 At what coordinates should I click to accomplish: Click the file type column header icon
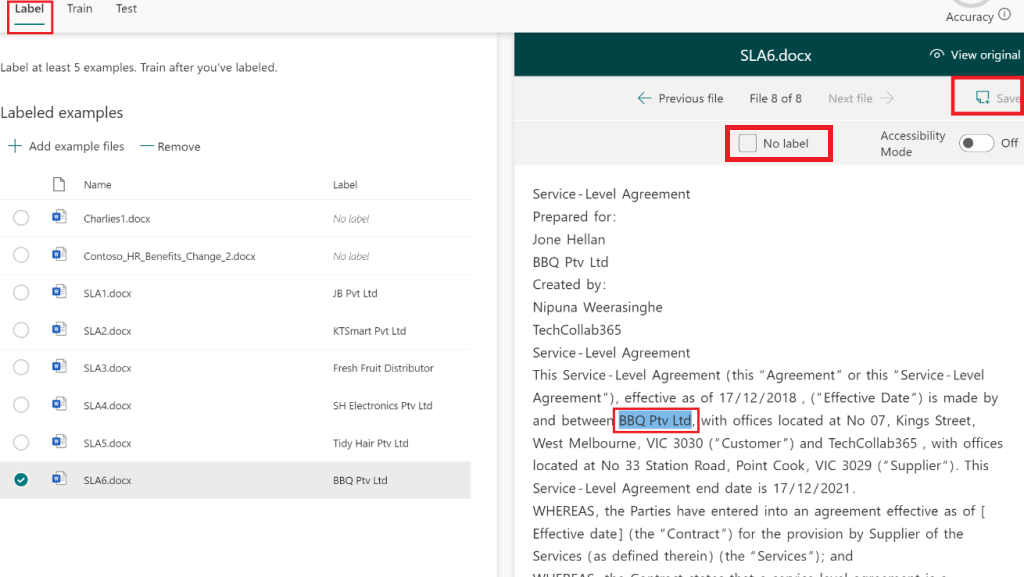pos(59,184)
